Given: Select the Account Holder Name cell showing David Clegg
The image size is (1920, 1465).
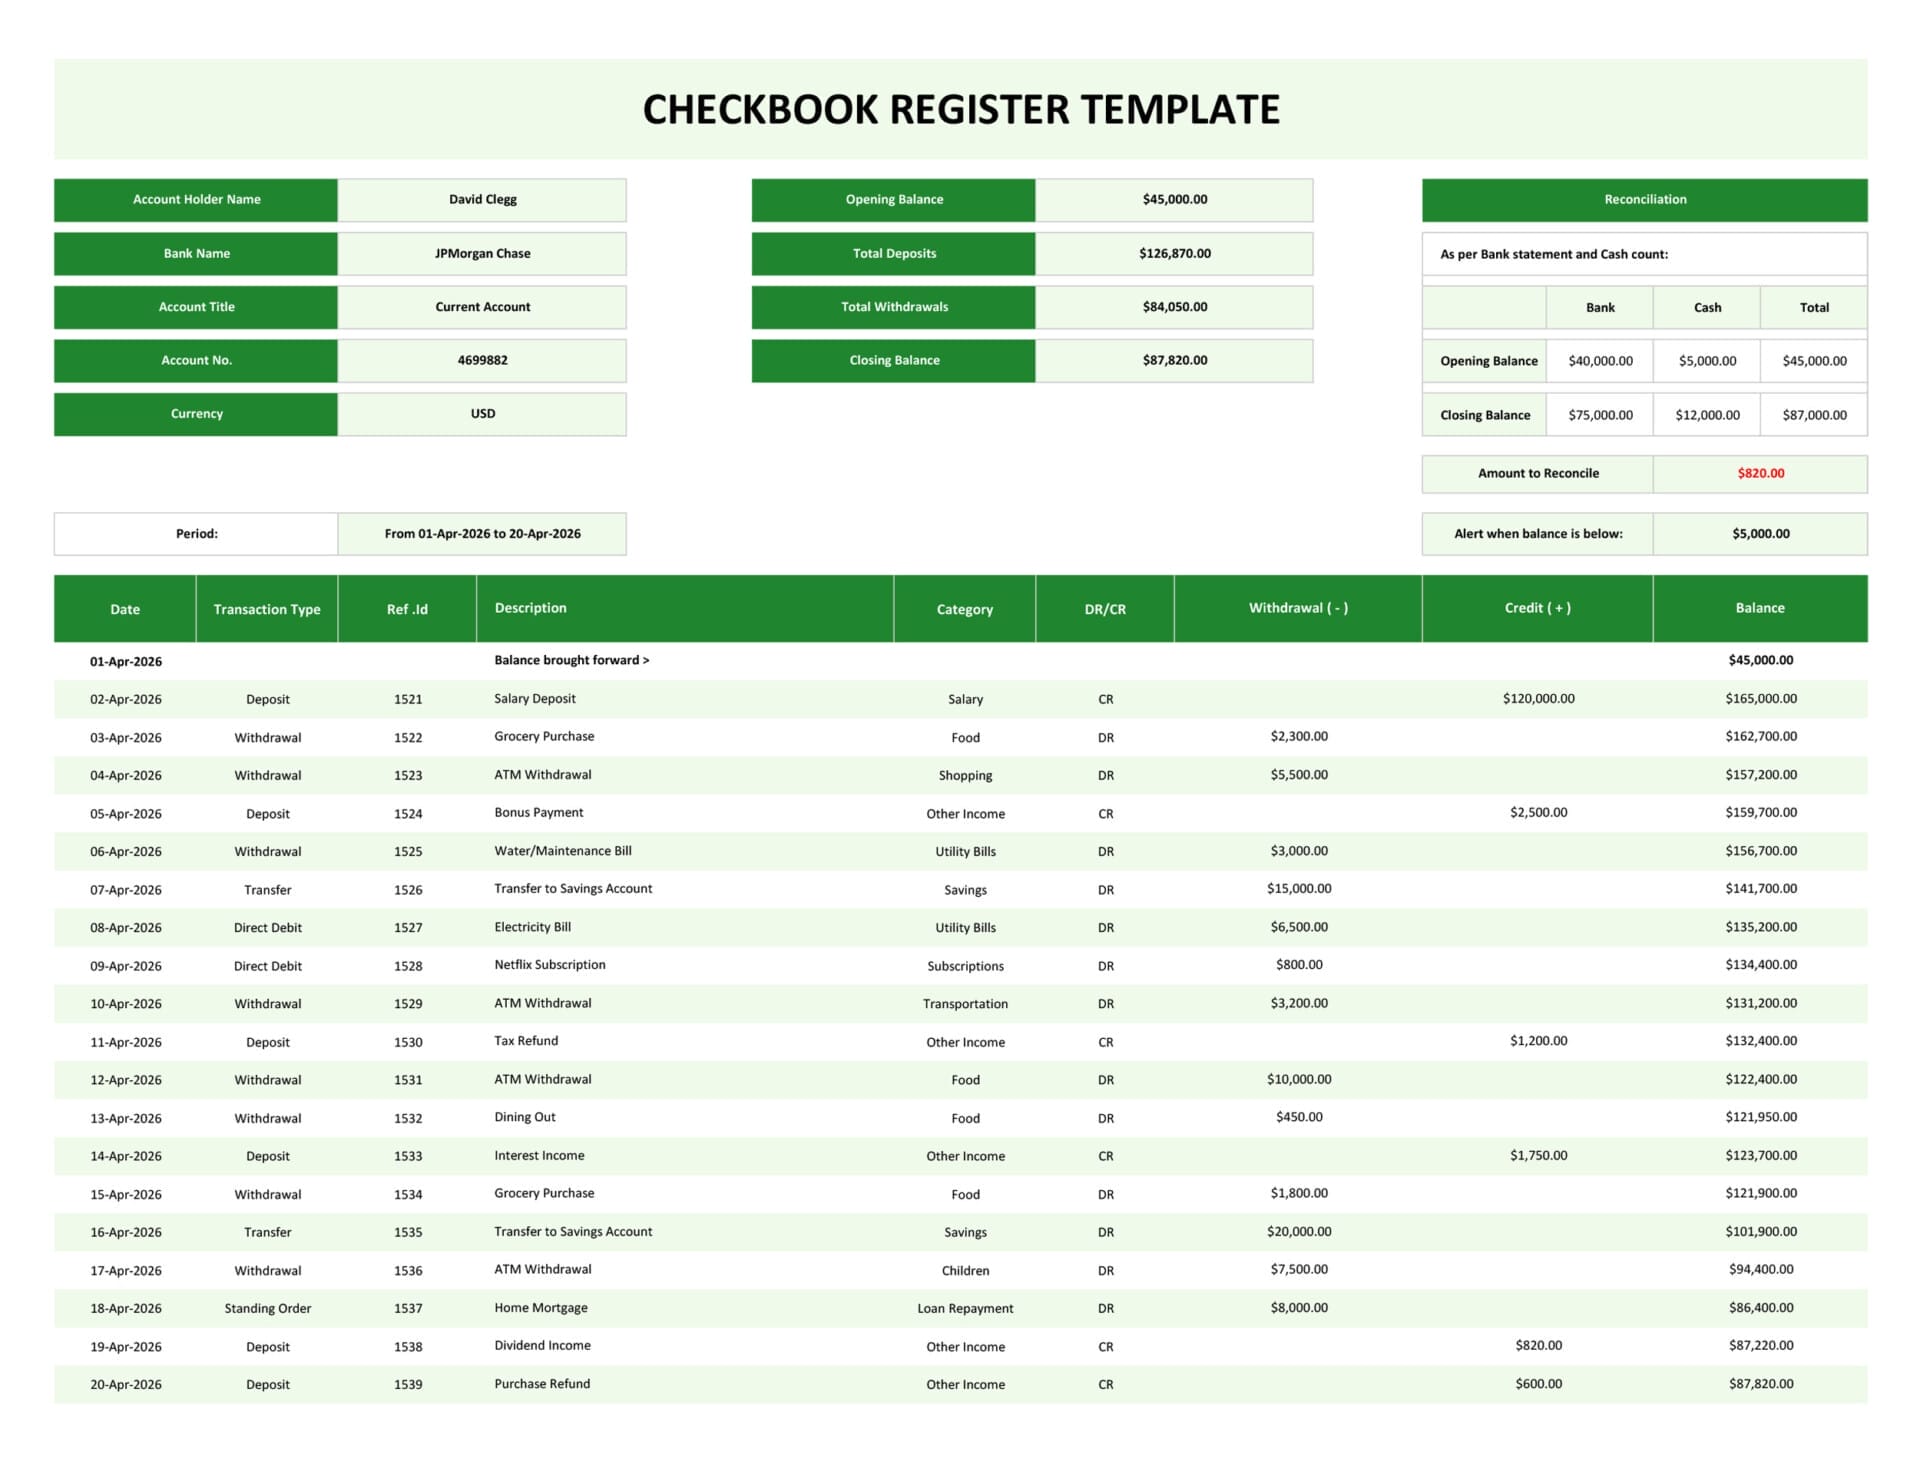Looking at the screenshot, I should [x=482, y=199].
